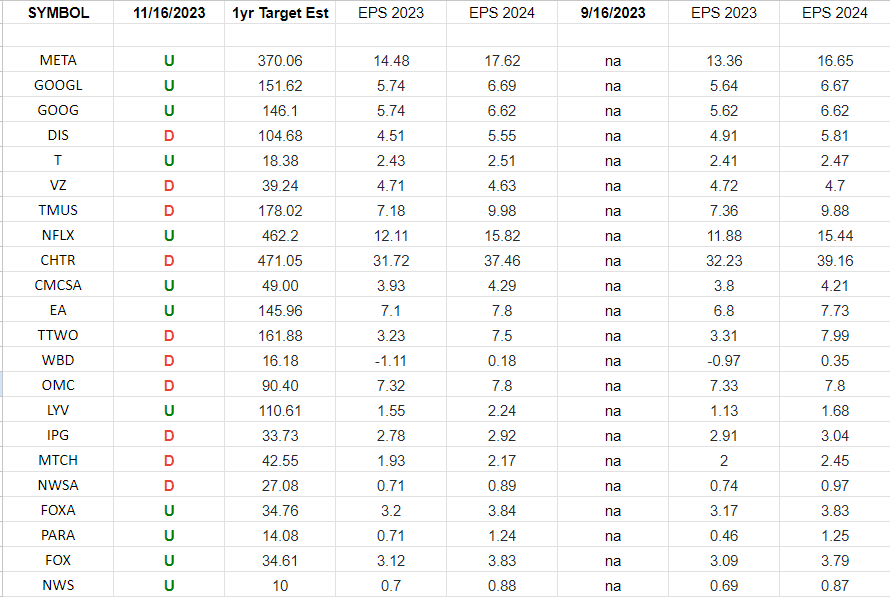The height and width of the screenshot is (597, 890).
Task: Click OMC target value 90.40
Action: point(280,385)
